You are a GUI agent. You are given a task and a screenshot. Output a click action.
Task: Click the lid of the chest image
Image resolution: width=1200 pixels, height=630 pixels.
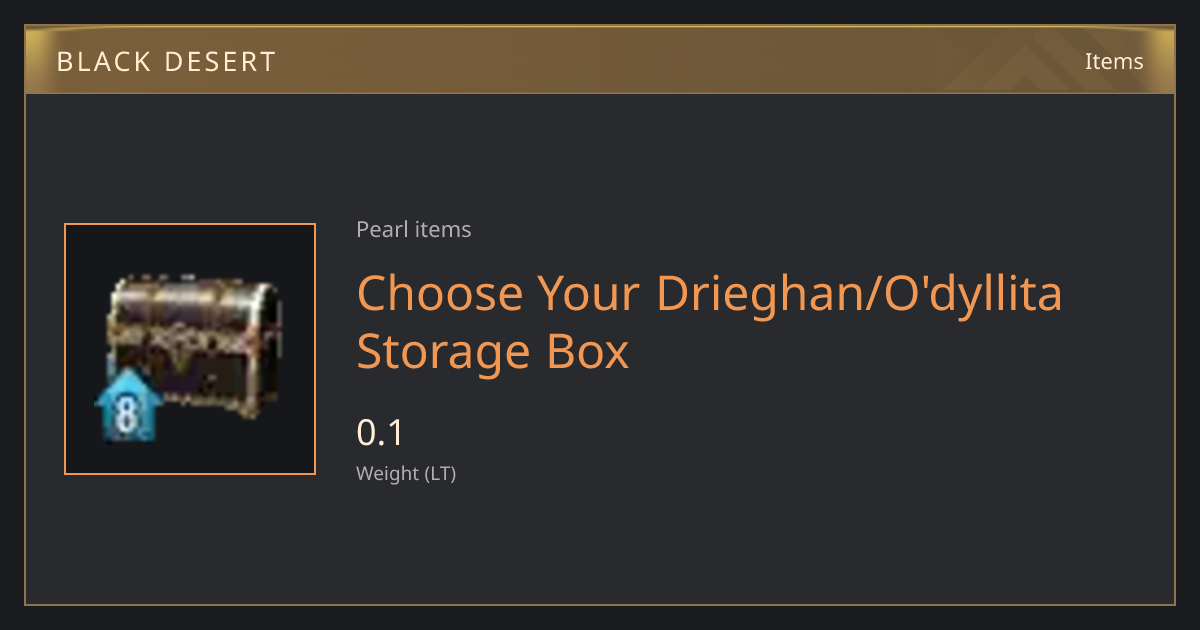coord(193,300)
